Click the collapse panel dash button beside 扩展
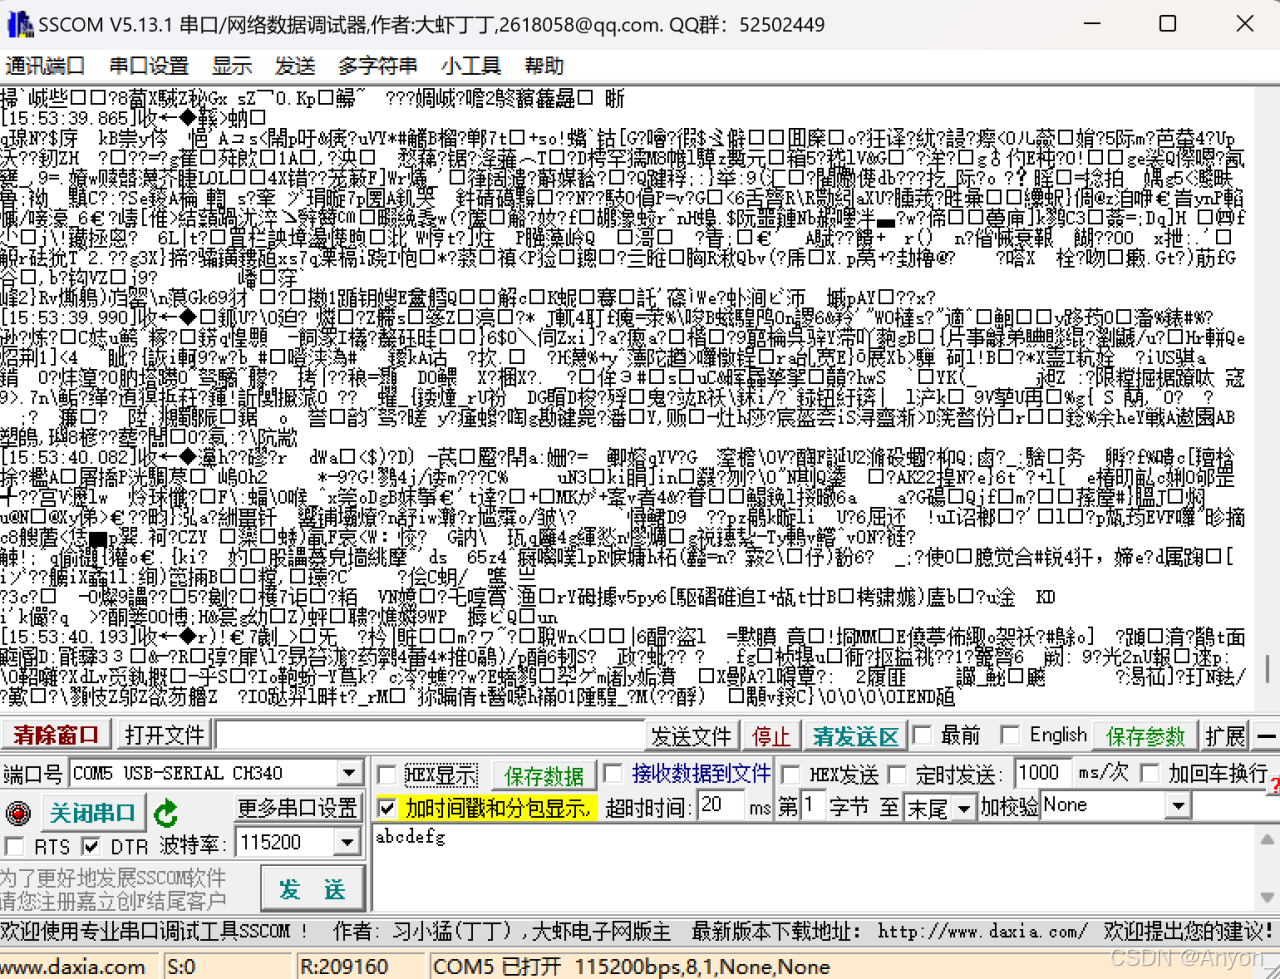 1266,737
